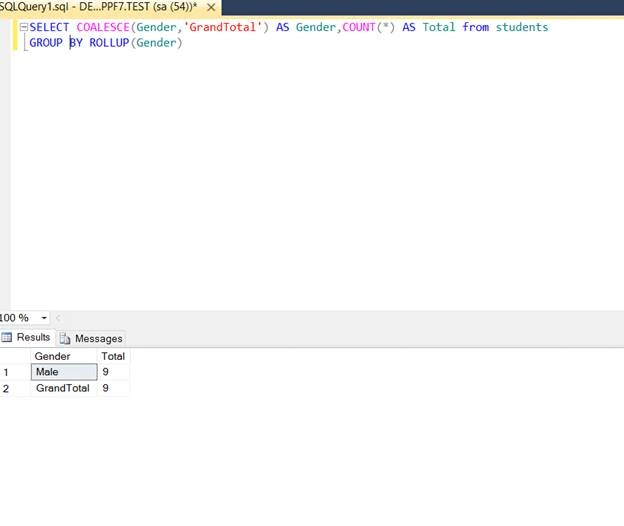The height and width of the screenshot is (526, 624).
Task: Switch to the Messages tab
Action: tap(91, 339)
